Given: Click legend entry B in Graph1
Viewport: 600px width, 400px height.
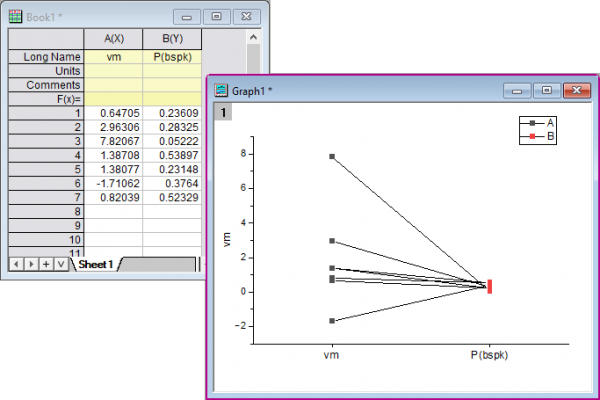Looking at the screenshot, I should (537, 136).
